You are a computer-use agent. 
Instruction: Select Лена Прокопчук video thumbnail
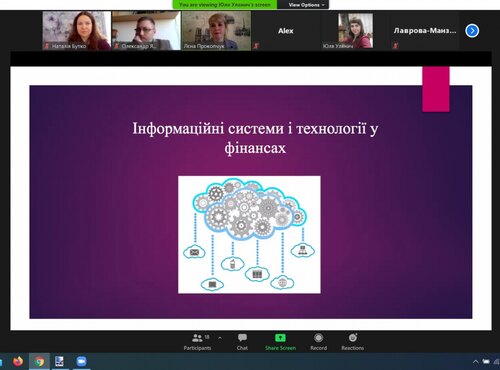(216, 31)
